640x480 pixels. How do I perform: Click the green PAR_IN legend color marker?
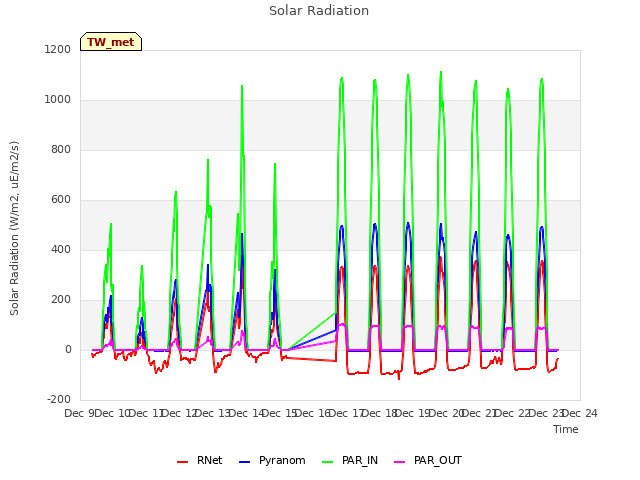pyautogui.click(x=328, y=462)
